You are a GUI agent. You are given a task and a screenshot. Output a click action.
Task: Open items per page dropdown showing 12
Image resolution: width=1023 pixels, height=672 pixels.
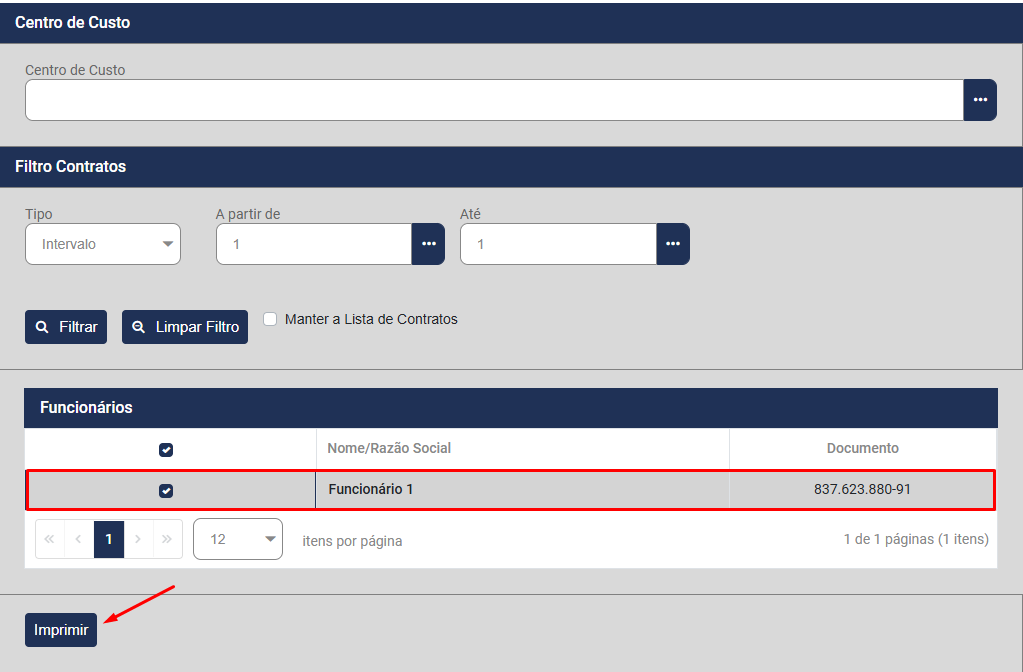238,539
